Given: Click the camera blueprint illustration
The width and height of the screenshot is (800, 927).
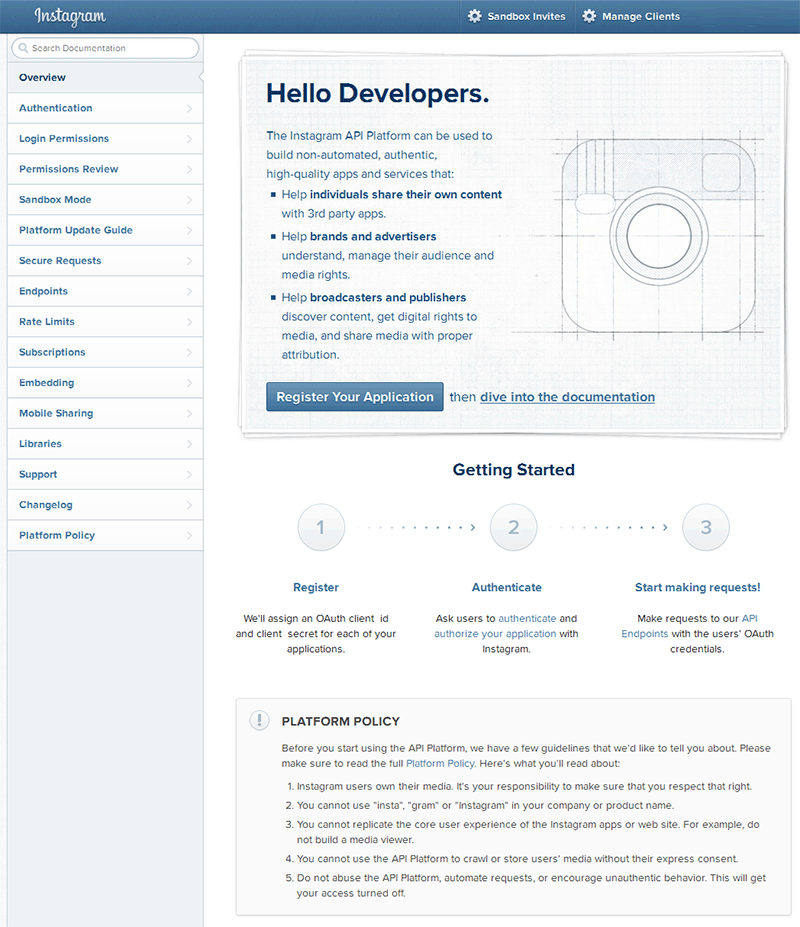Looking at the screenshot, I should [x=658, y=235].
